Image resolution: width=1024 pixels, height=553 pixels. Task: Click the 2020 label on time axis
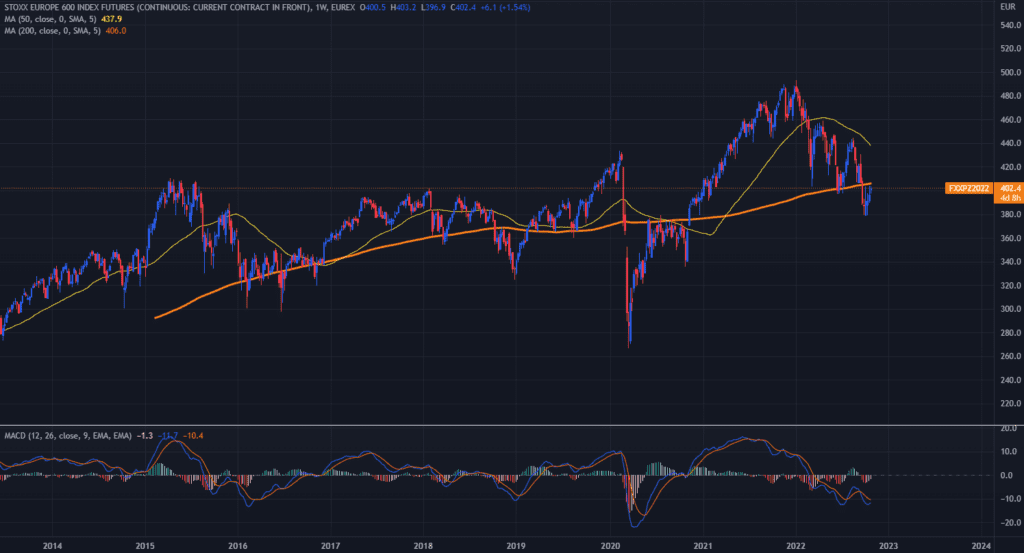tap(609, 545)
